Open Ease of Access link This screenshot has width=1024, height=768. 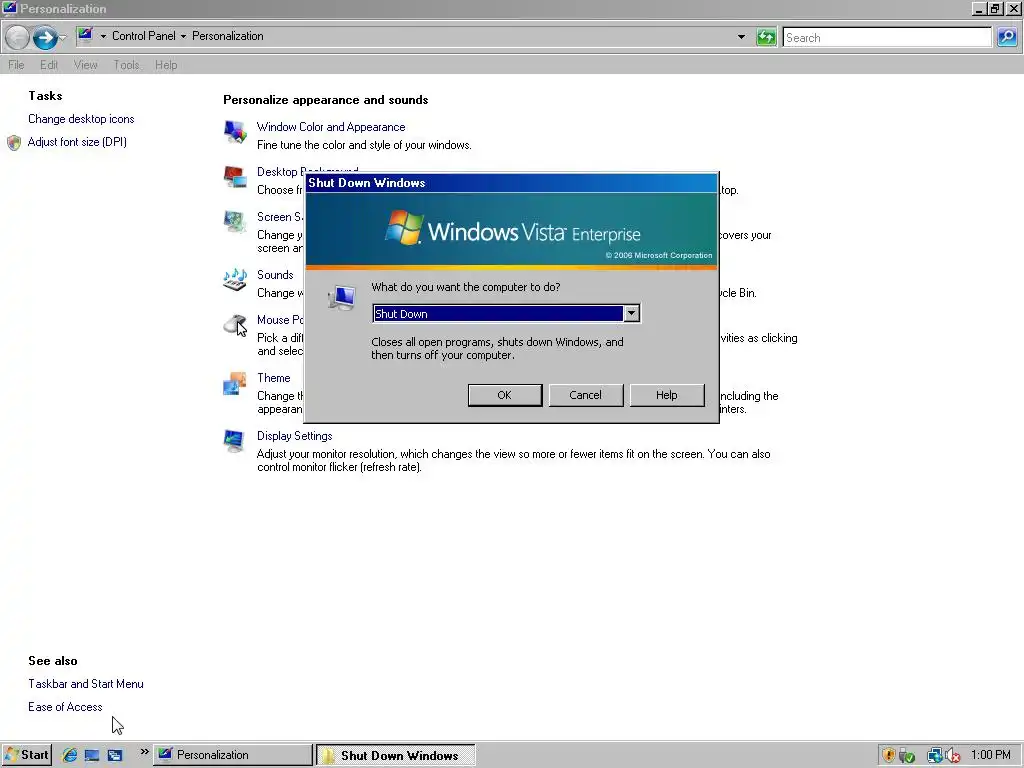pyautogui.click(x=65, y=707)
